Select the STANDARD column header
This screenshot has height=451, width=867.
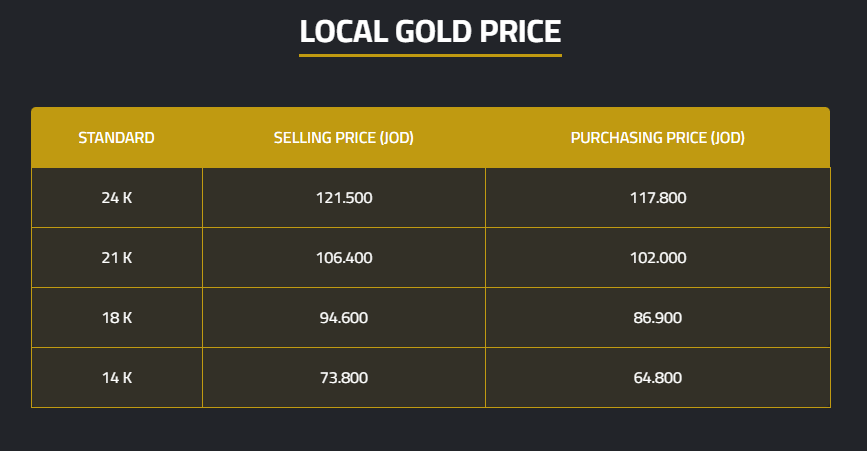[x=116, y=138]
